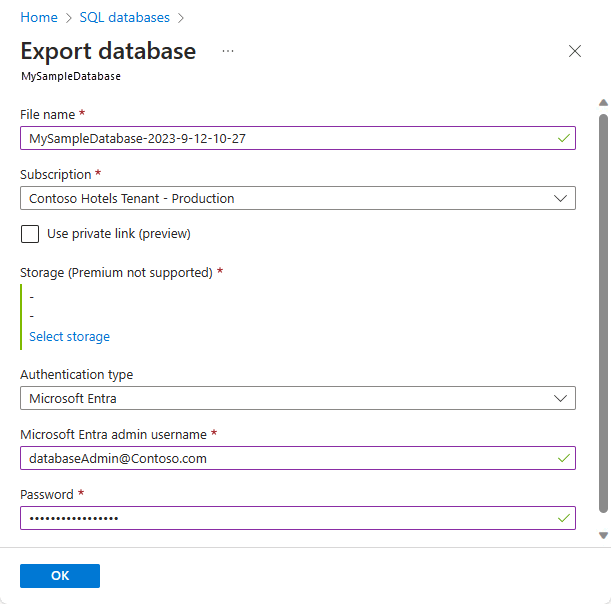Click the Subscription dropdown chevron arrow

pyautogui.click(x=561, y=198)
